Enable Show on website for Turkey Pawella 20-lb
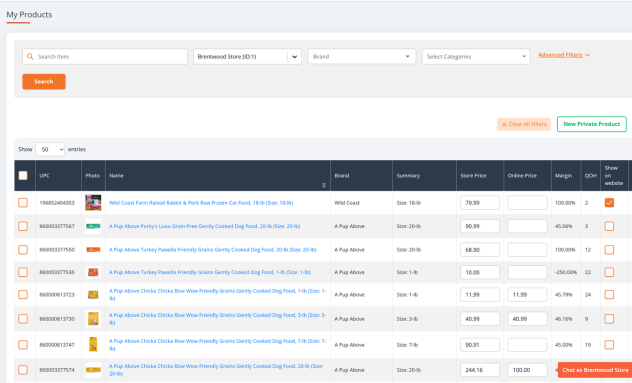The image size is (632, 383). coord(609,250)
